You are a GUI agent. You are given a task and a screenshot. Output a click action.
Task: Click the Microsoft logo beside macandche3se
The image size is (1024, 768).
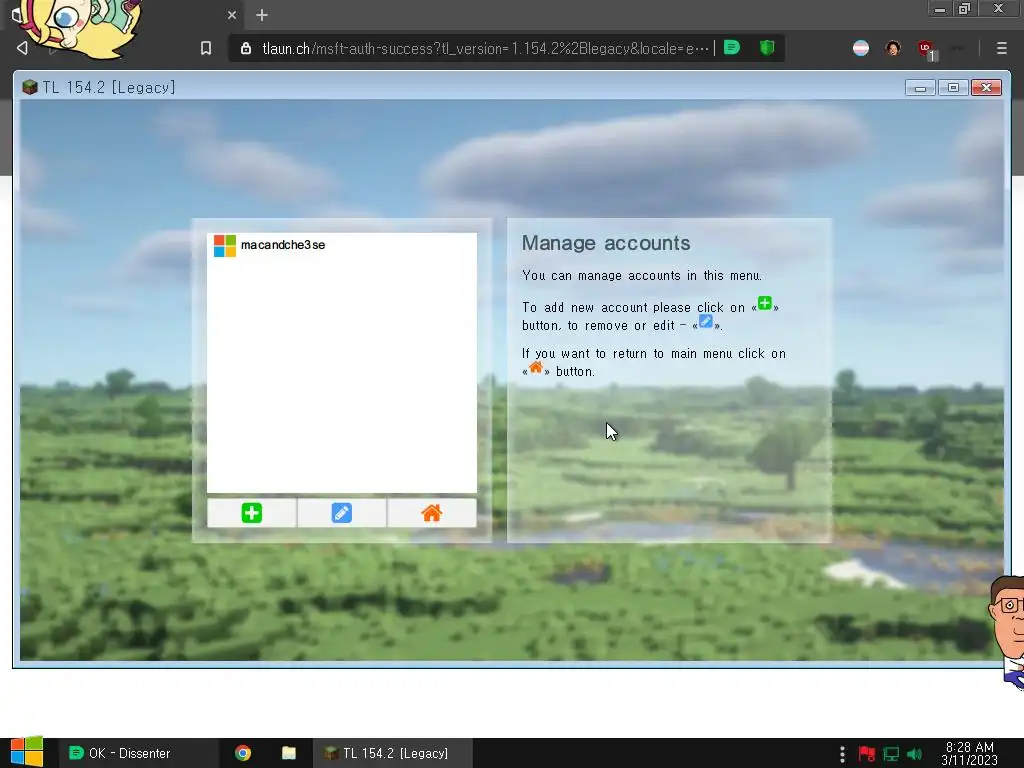[225, 246]
